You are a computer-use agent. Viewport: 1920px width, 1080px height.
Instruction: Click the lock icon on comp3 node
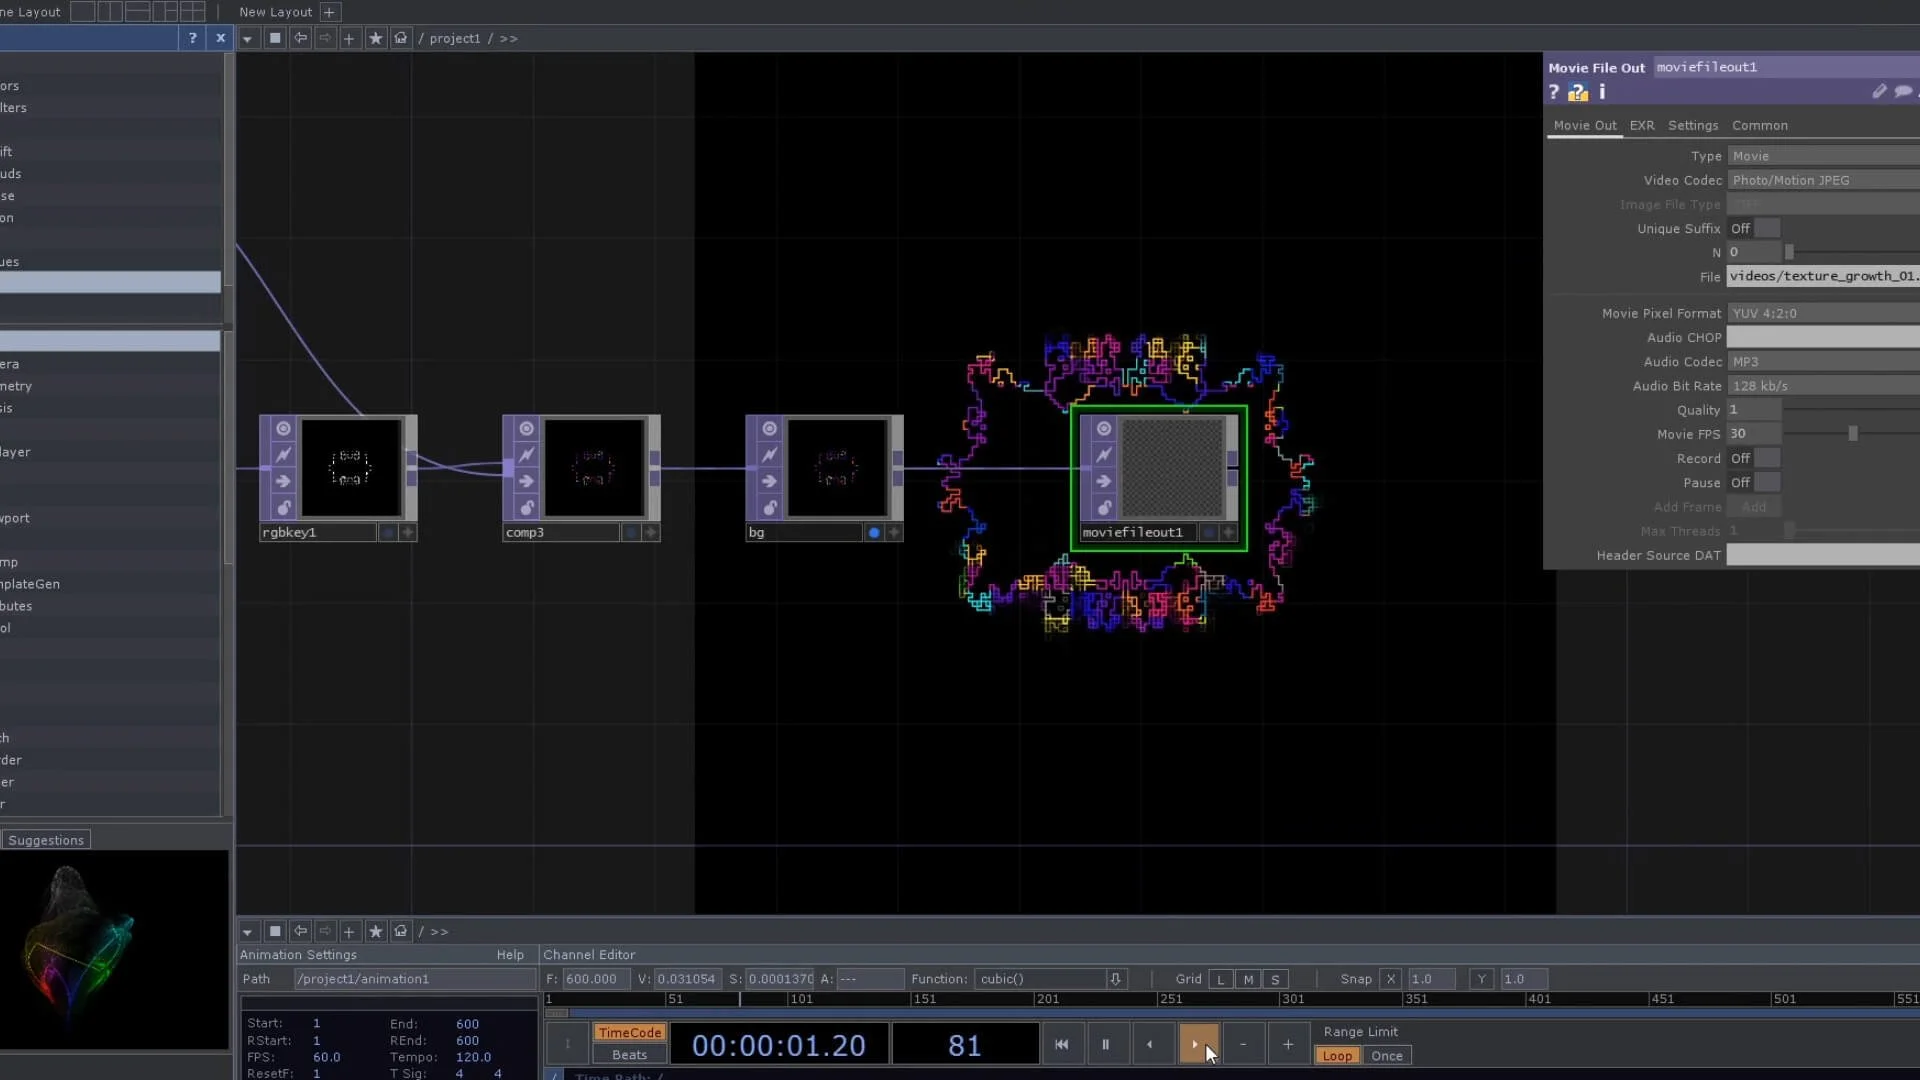coord(526,507)
